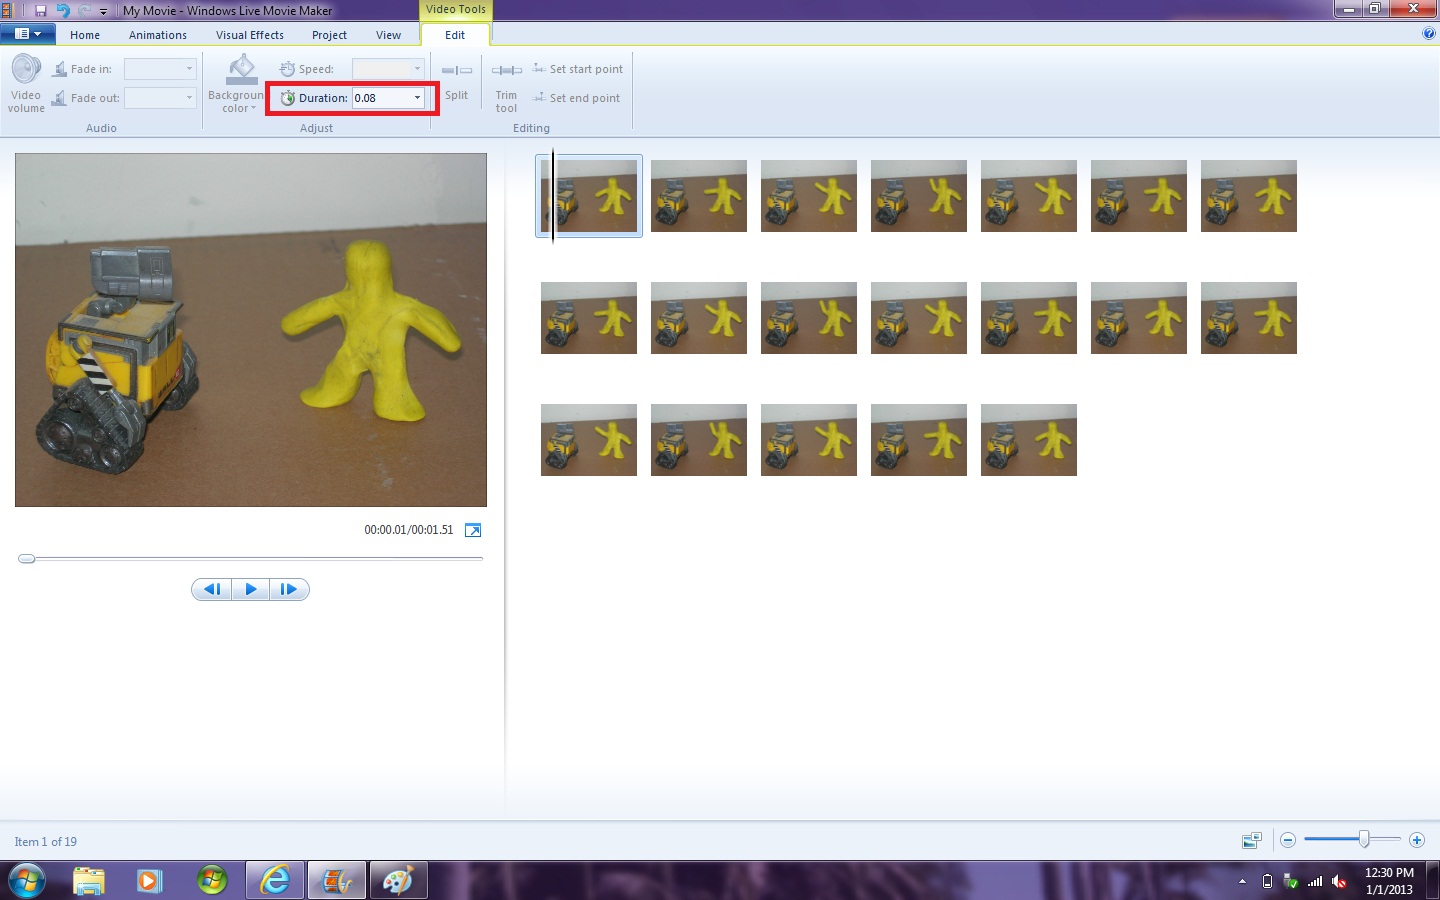Click the Split tool icon
This screenshot has width=1440, height=900.
456,70
